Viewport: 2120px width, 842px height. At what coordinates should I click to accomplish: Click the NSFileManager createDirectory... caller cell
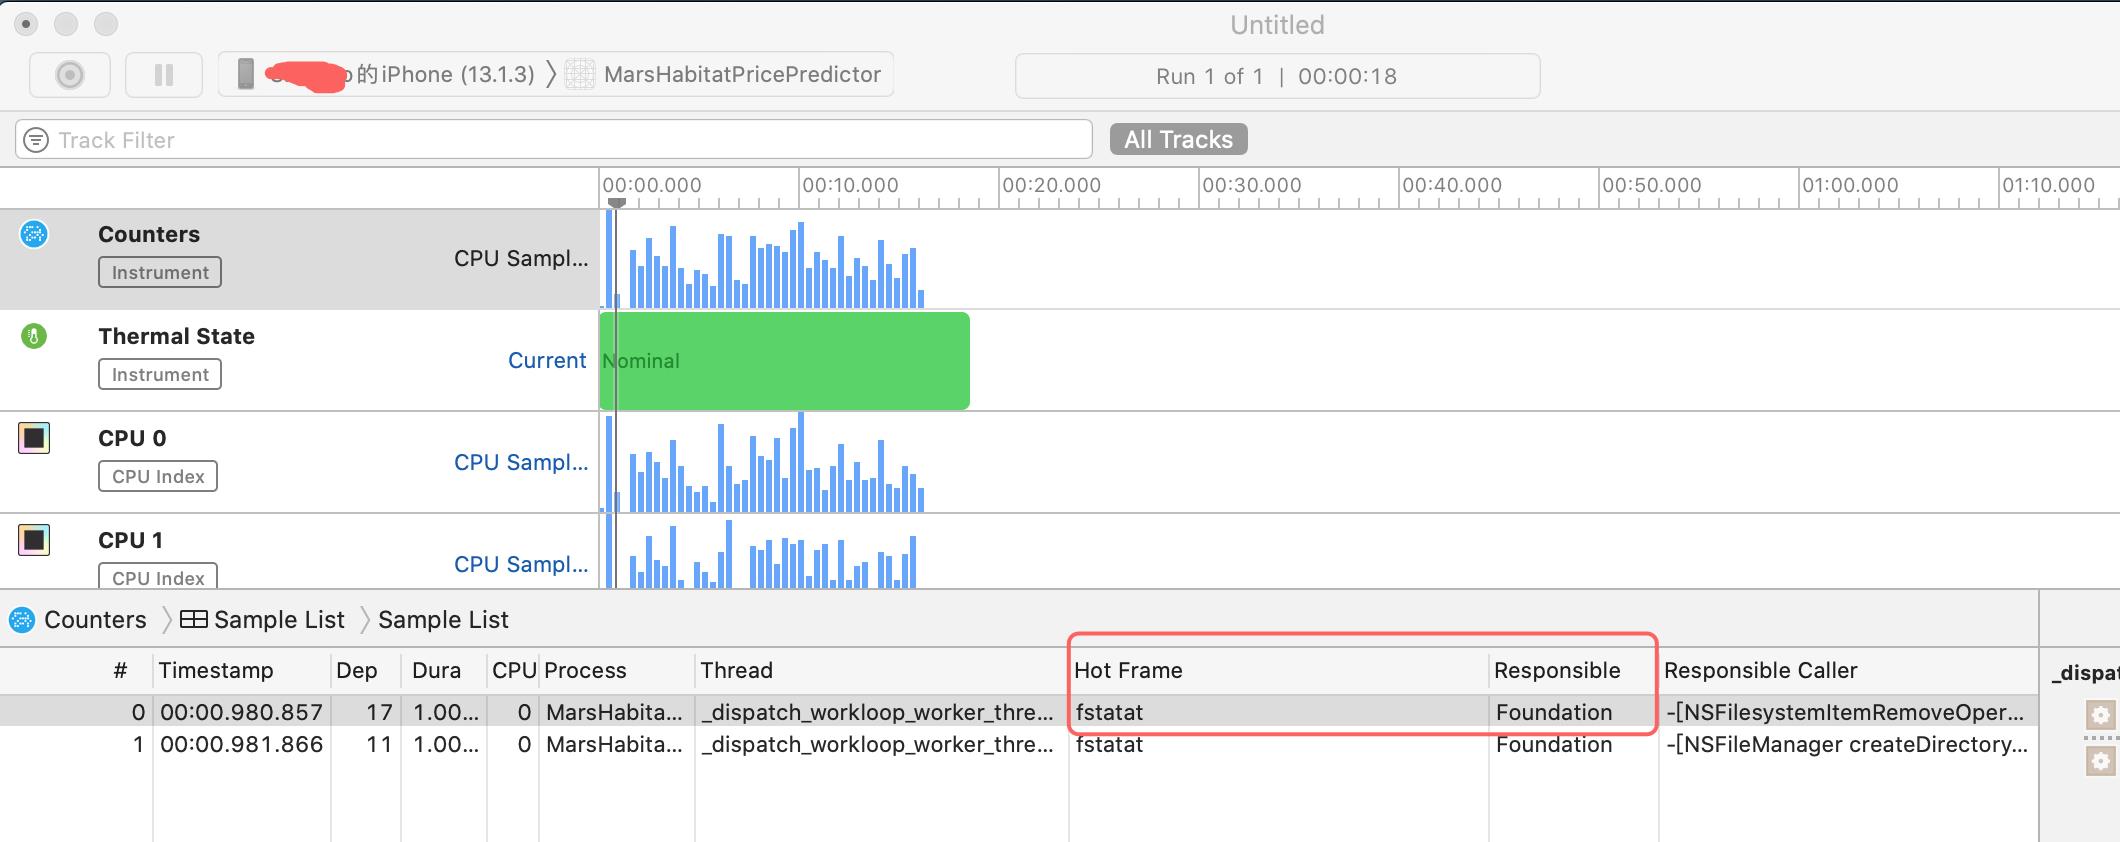click(1847, 744)
